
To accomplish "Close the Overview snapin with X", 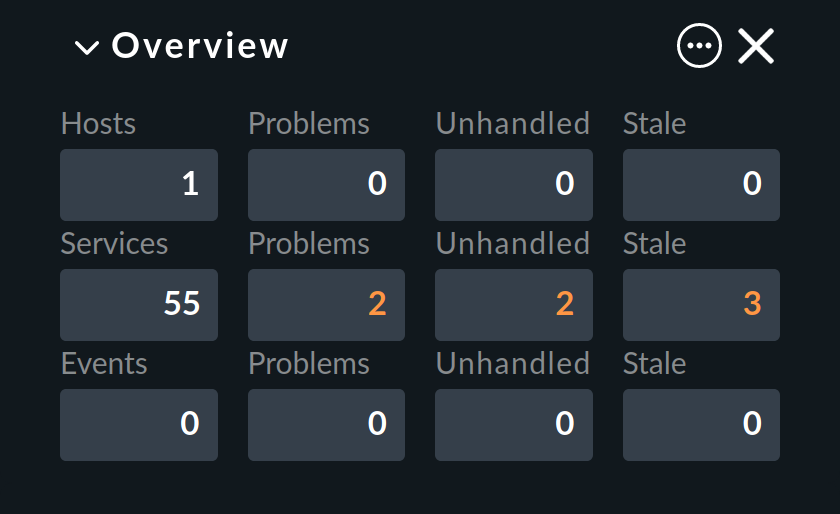I will (x=756, y=46).
